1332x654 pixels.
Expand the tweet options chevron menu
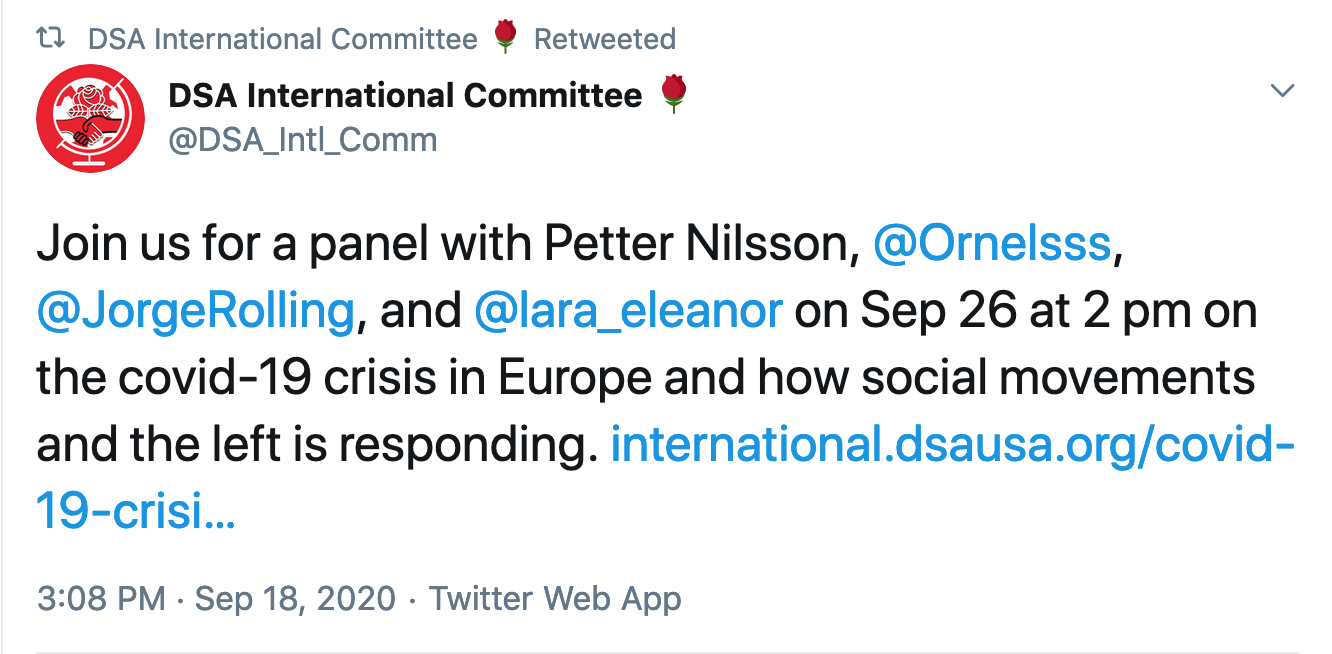(x=1281, y=91)
